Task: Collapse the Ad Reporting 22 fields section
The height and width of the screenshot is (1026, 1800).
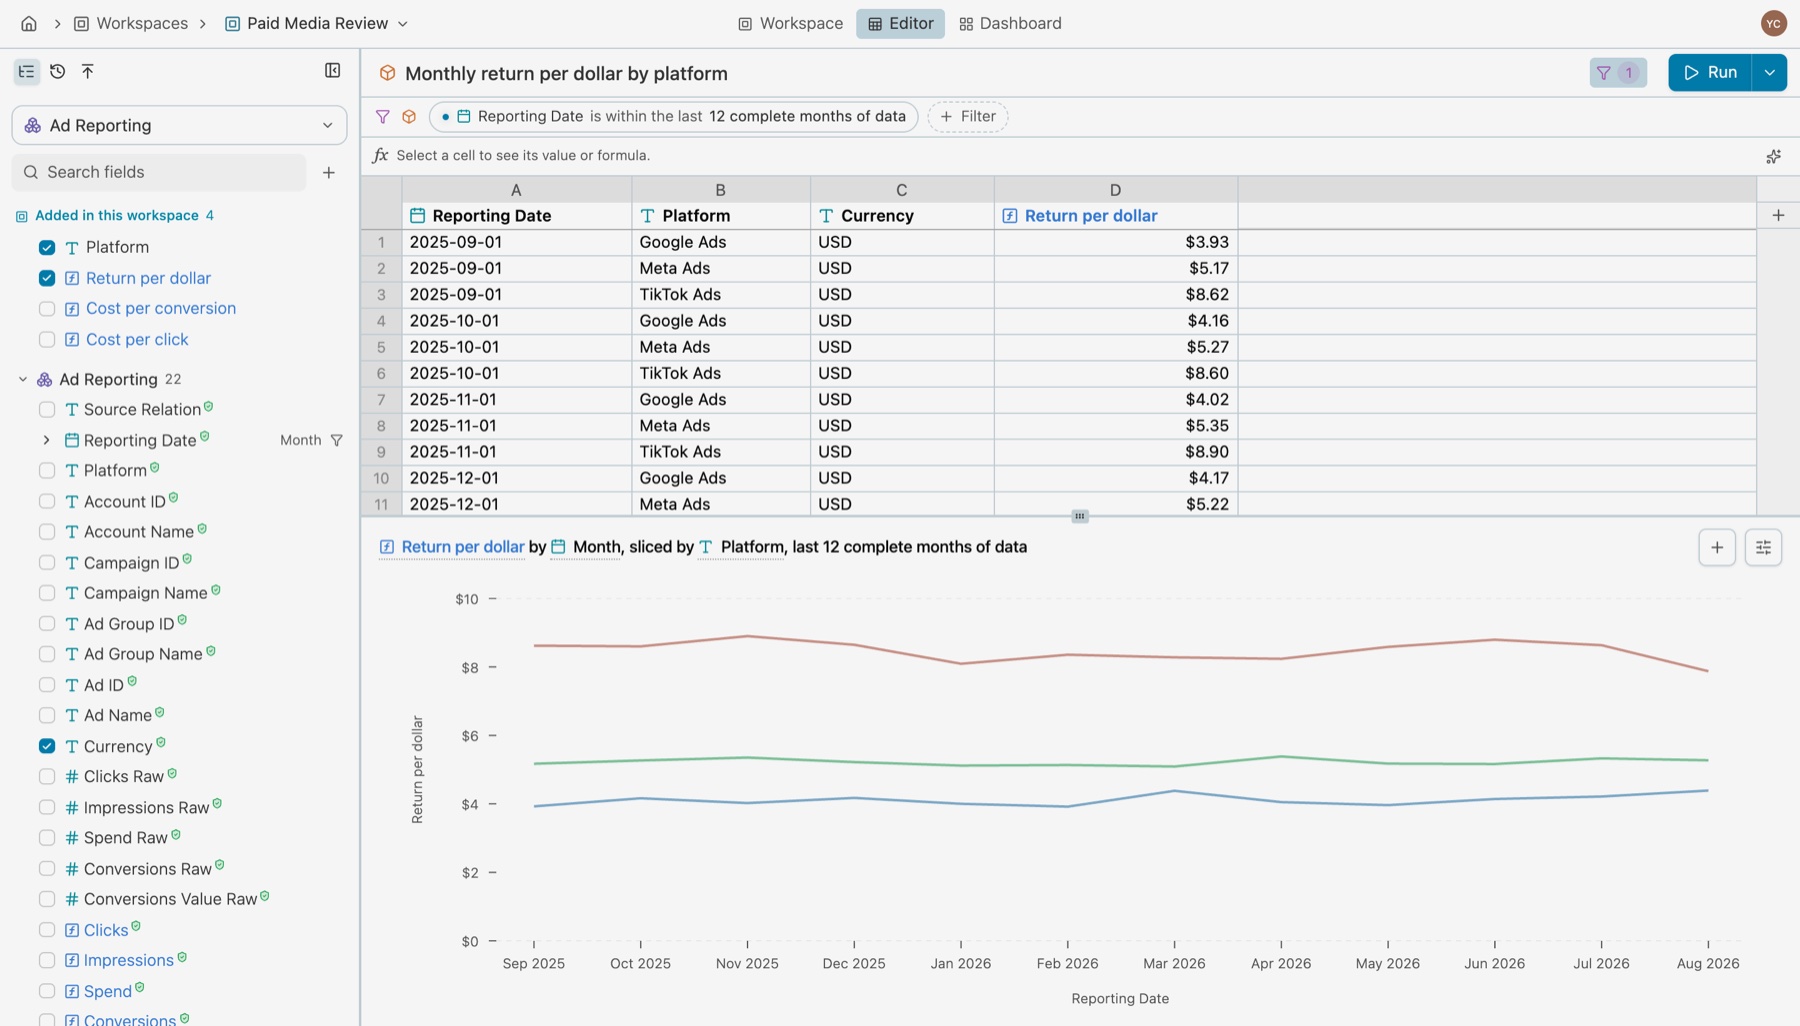Action: coord(22,379)
